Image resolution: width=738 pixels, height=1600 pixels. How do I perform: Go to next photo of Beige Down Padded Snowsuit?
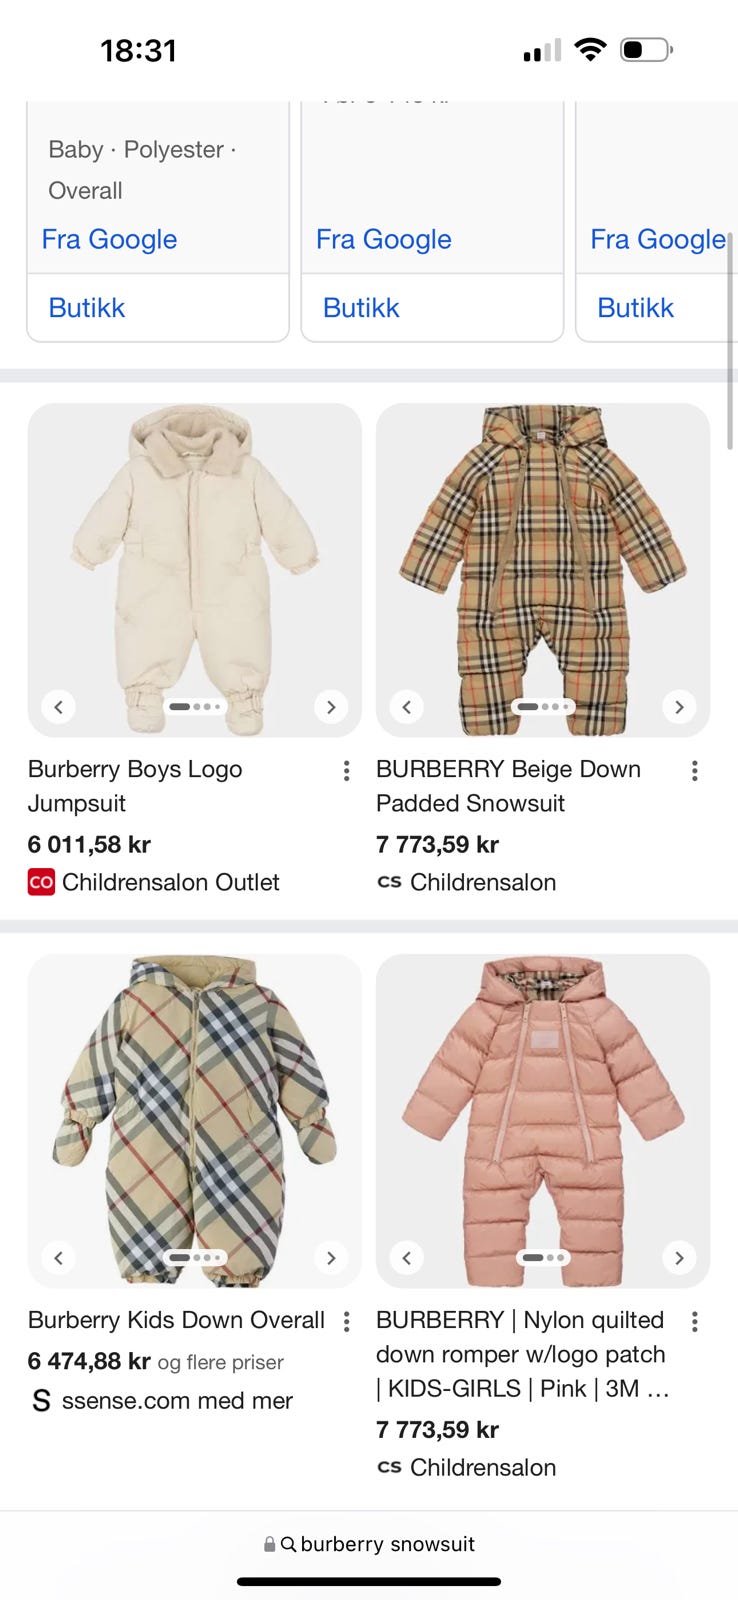(x=679, y=707)
